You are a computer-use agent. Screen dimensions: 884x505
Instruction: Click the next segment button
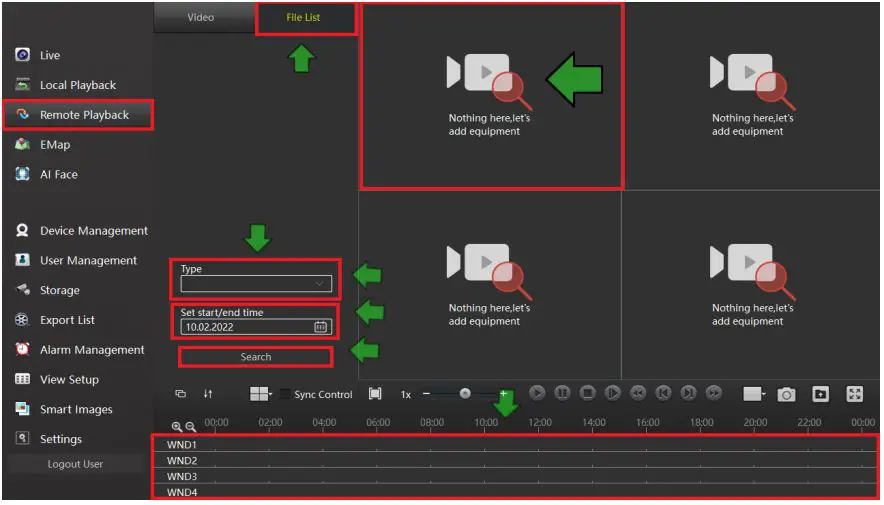pyautogui.click(x=688, y=393)
